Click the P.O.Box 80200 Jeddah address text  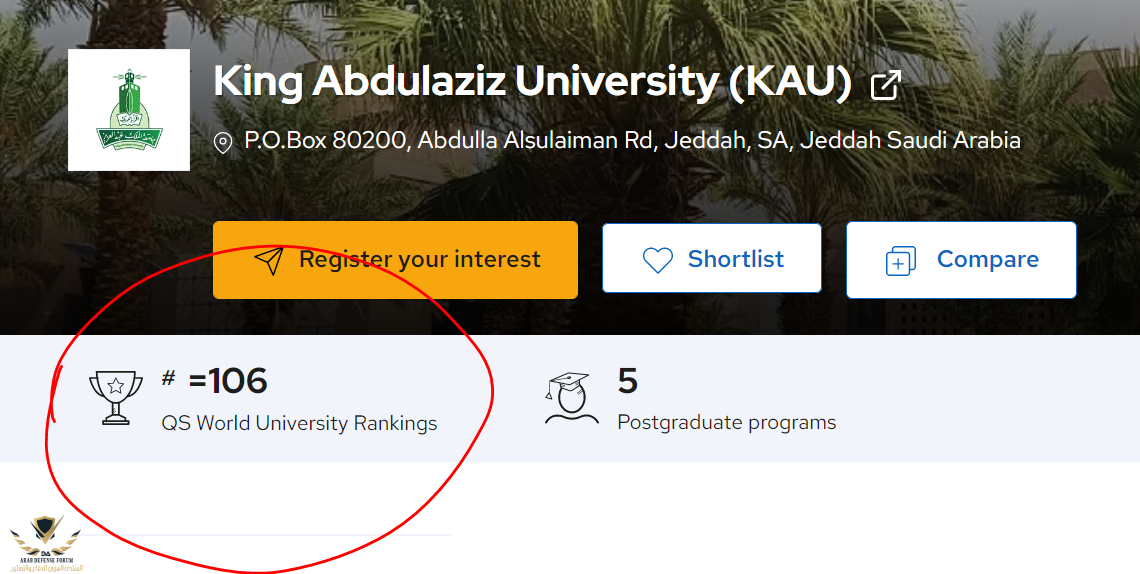coord(632,140)
